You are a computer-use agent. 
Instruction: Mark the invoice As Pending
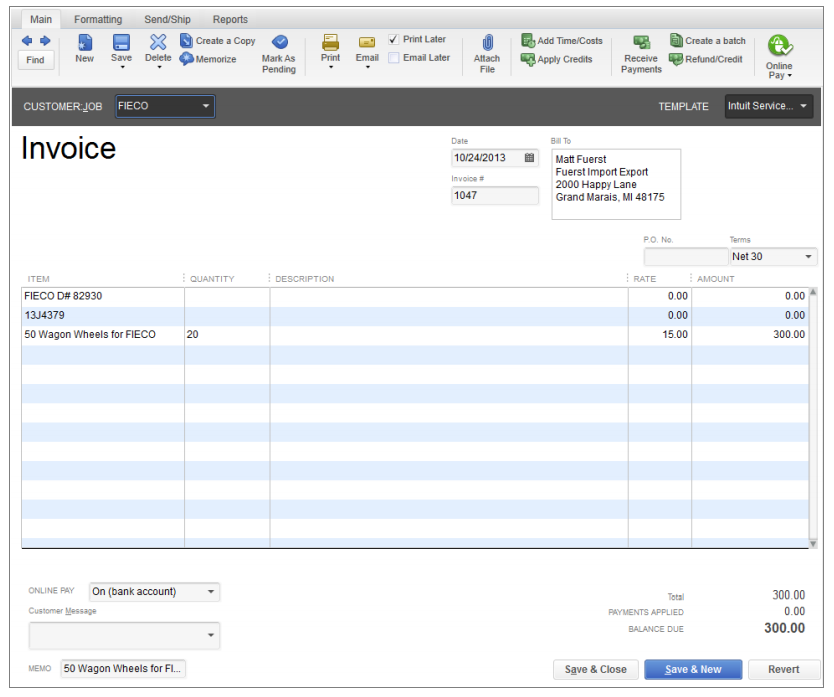point(279,54)
